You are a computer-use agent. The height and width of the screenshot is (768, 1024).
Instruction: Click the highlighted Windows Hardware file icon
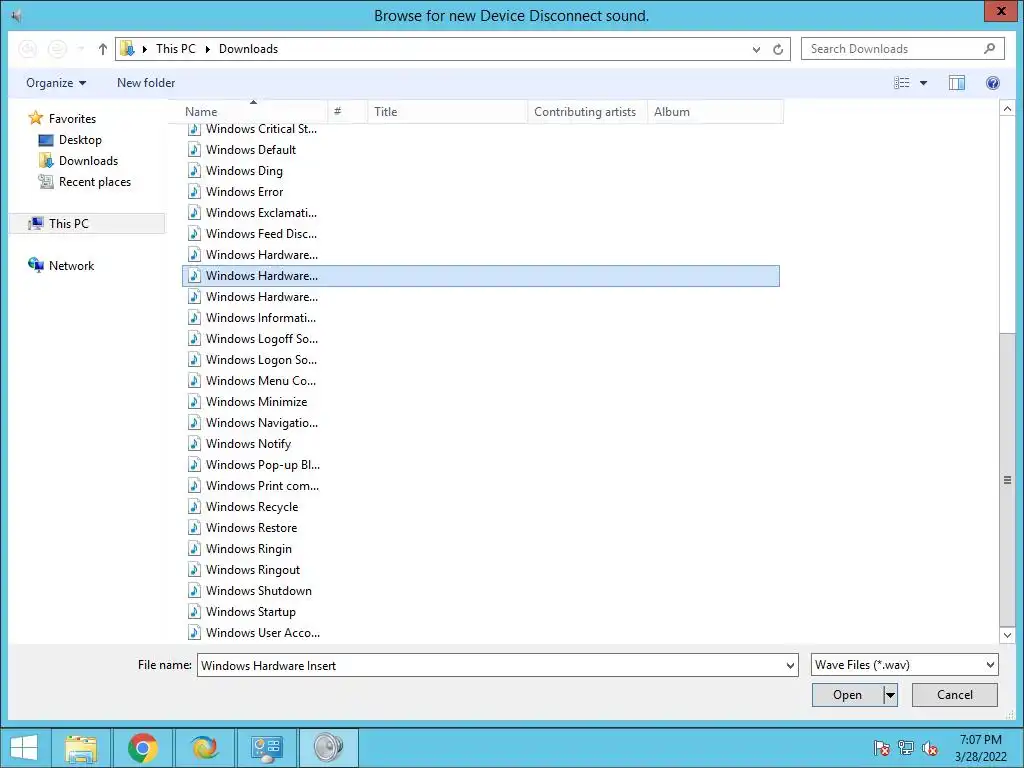coord(194,276)
